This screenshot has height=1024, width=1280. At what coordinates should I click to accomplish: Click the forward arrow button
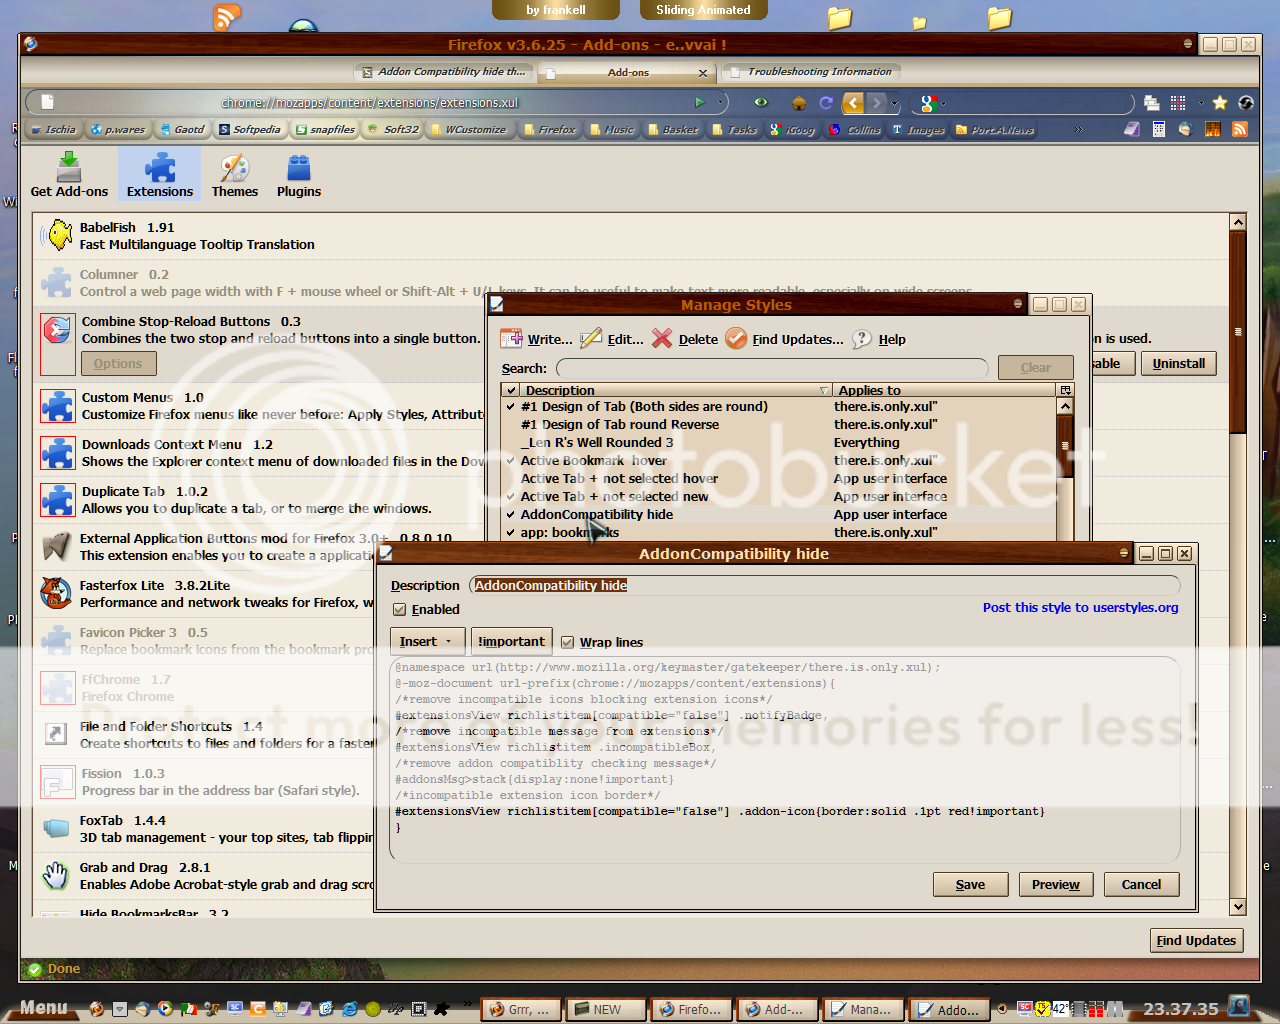point(877,102)
